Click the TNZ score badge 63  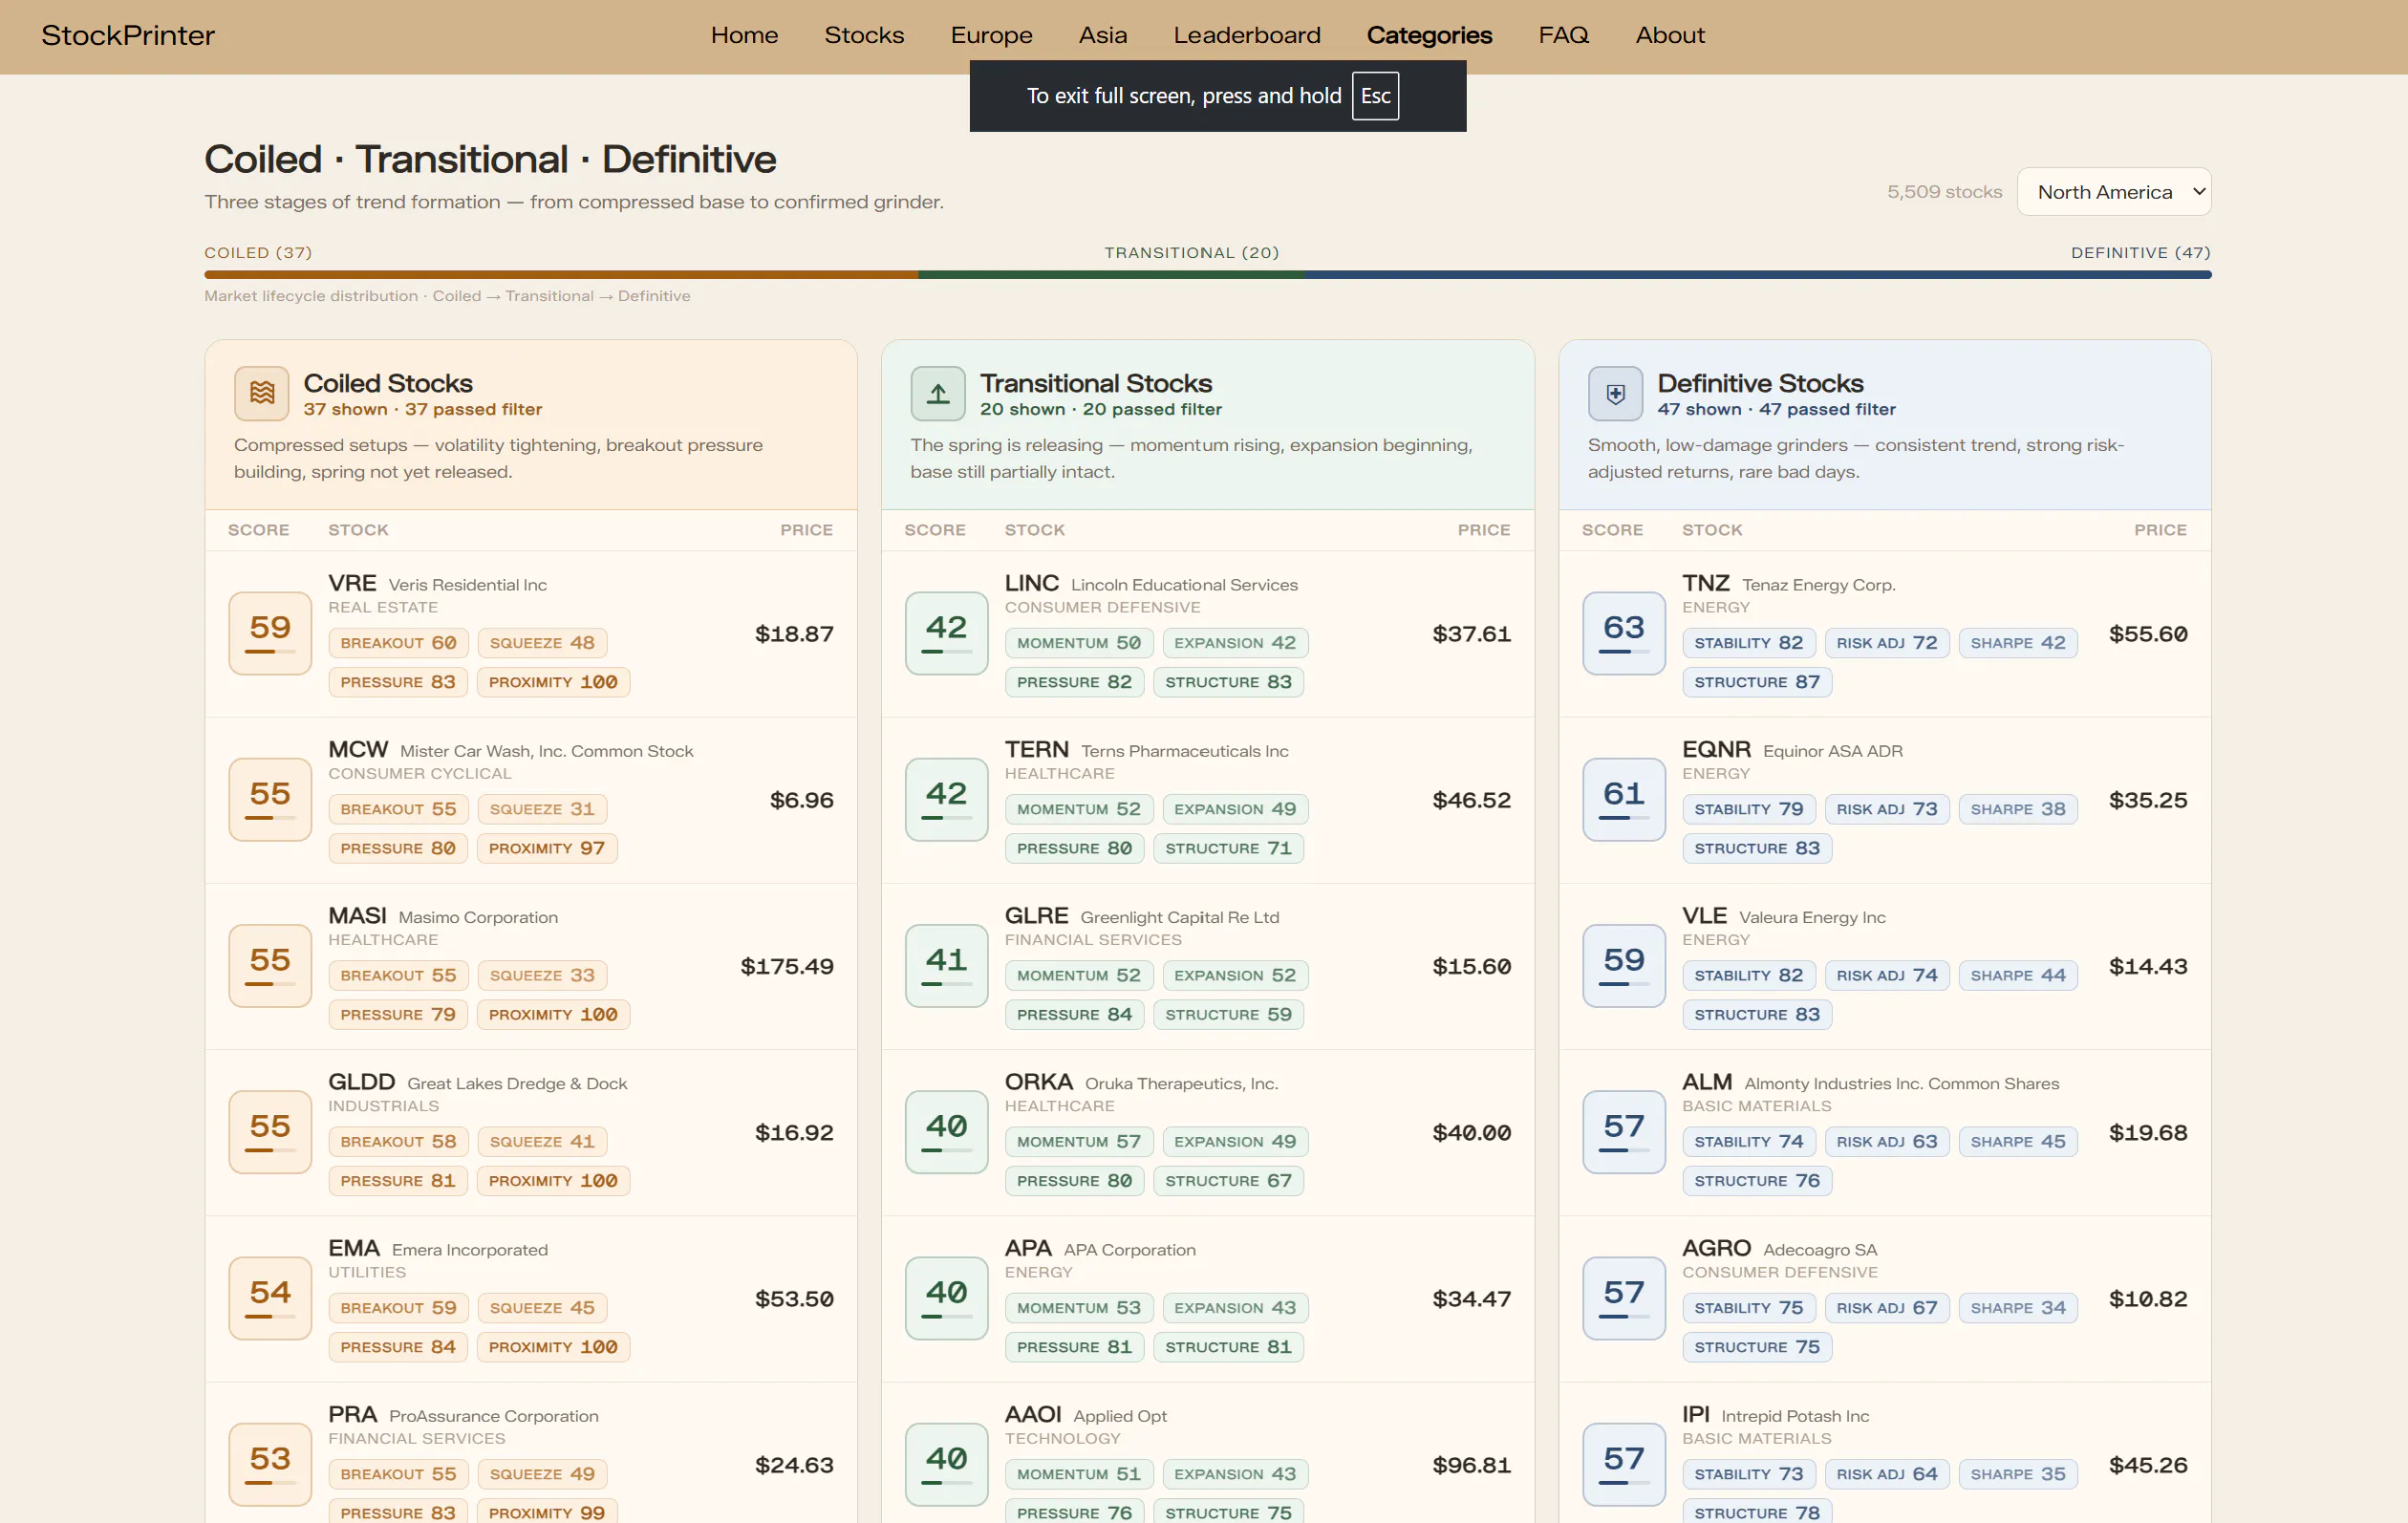coord(1624,633)
